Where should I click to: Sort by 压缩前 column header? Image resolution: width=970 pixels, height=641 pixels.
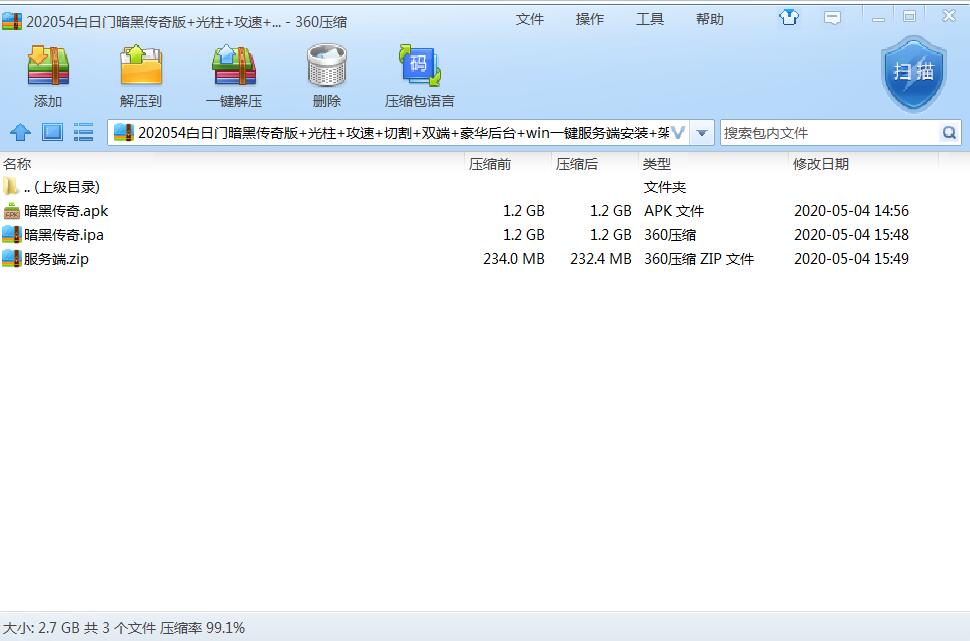point(490,164)
